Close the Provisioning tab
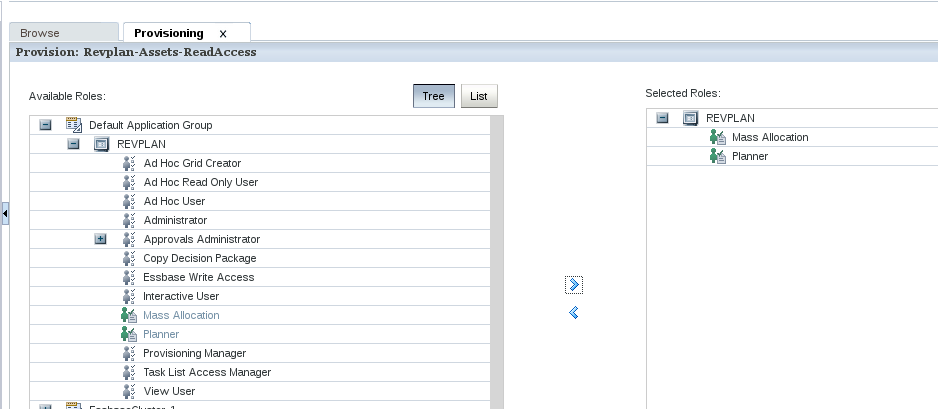938x409 pixels. click(223, 34)
